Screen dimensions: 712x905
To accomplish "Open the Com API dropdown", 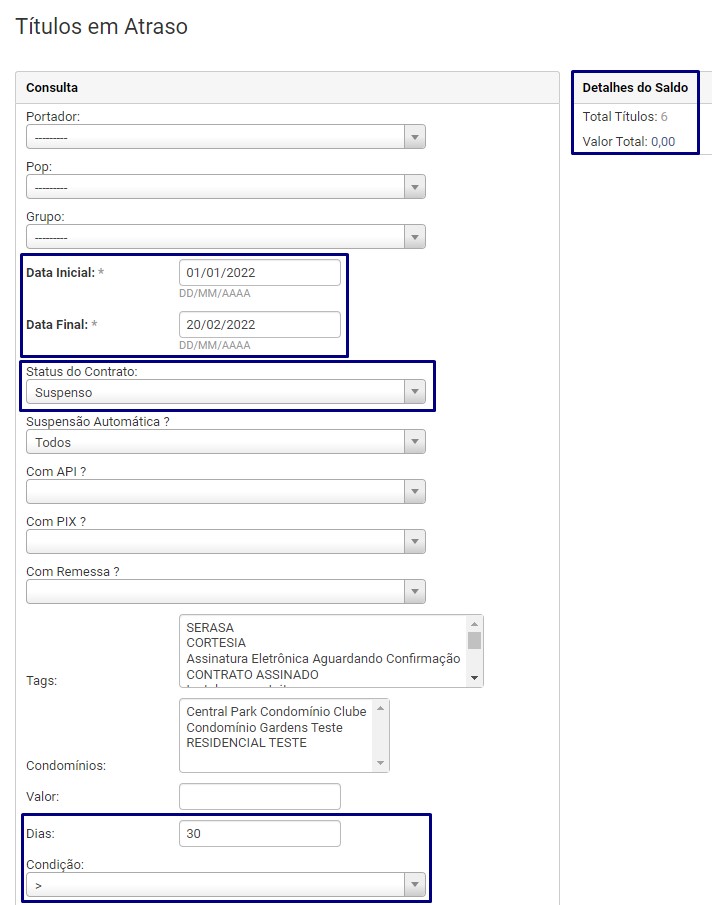I will [x=225, y=492].
